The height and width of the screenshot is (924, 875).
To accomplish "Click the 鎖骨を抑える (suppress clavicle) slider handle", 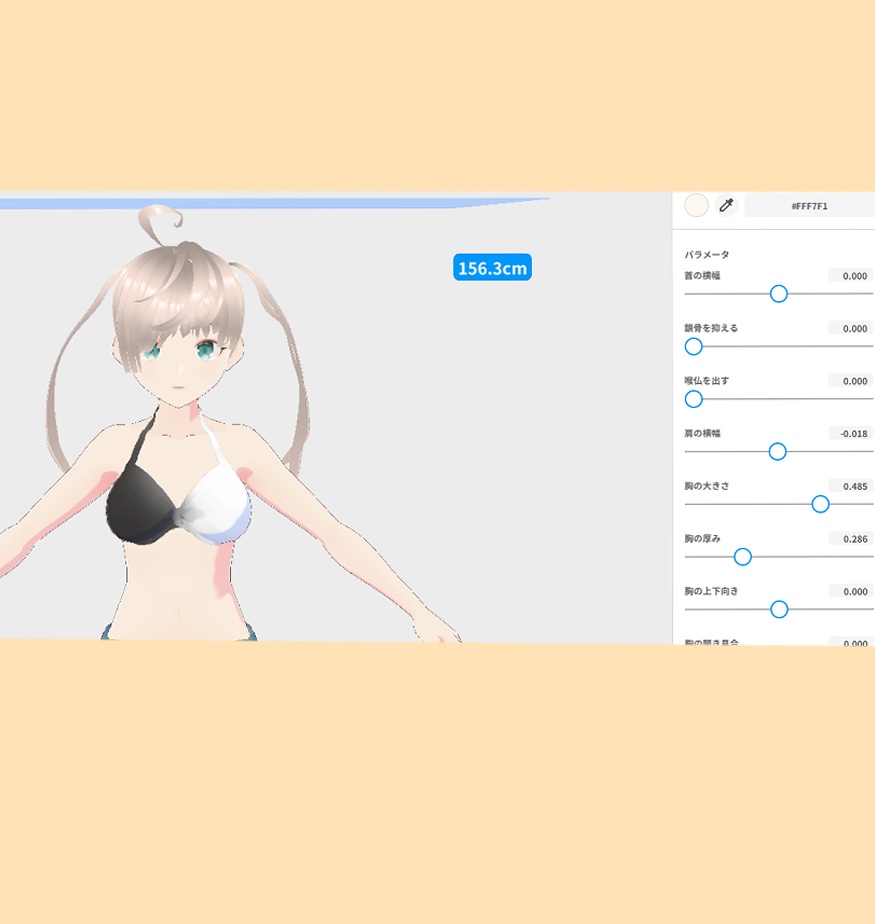I will point(693,346).
